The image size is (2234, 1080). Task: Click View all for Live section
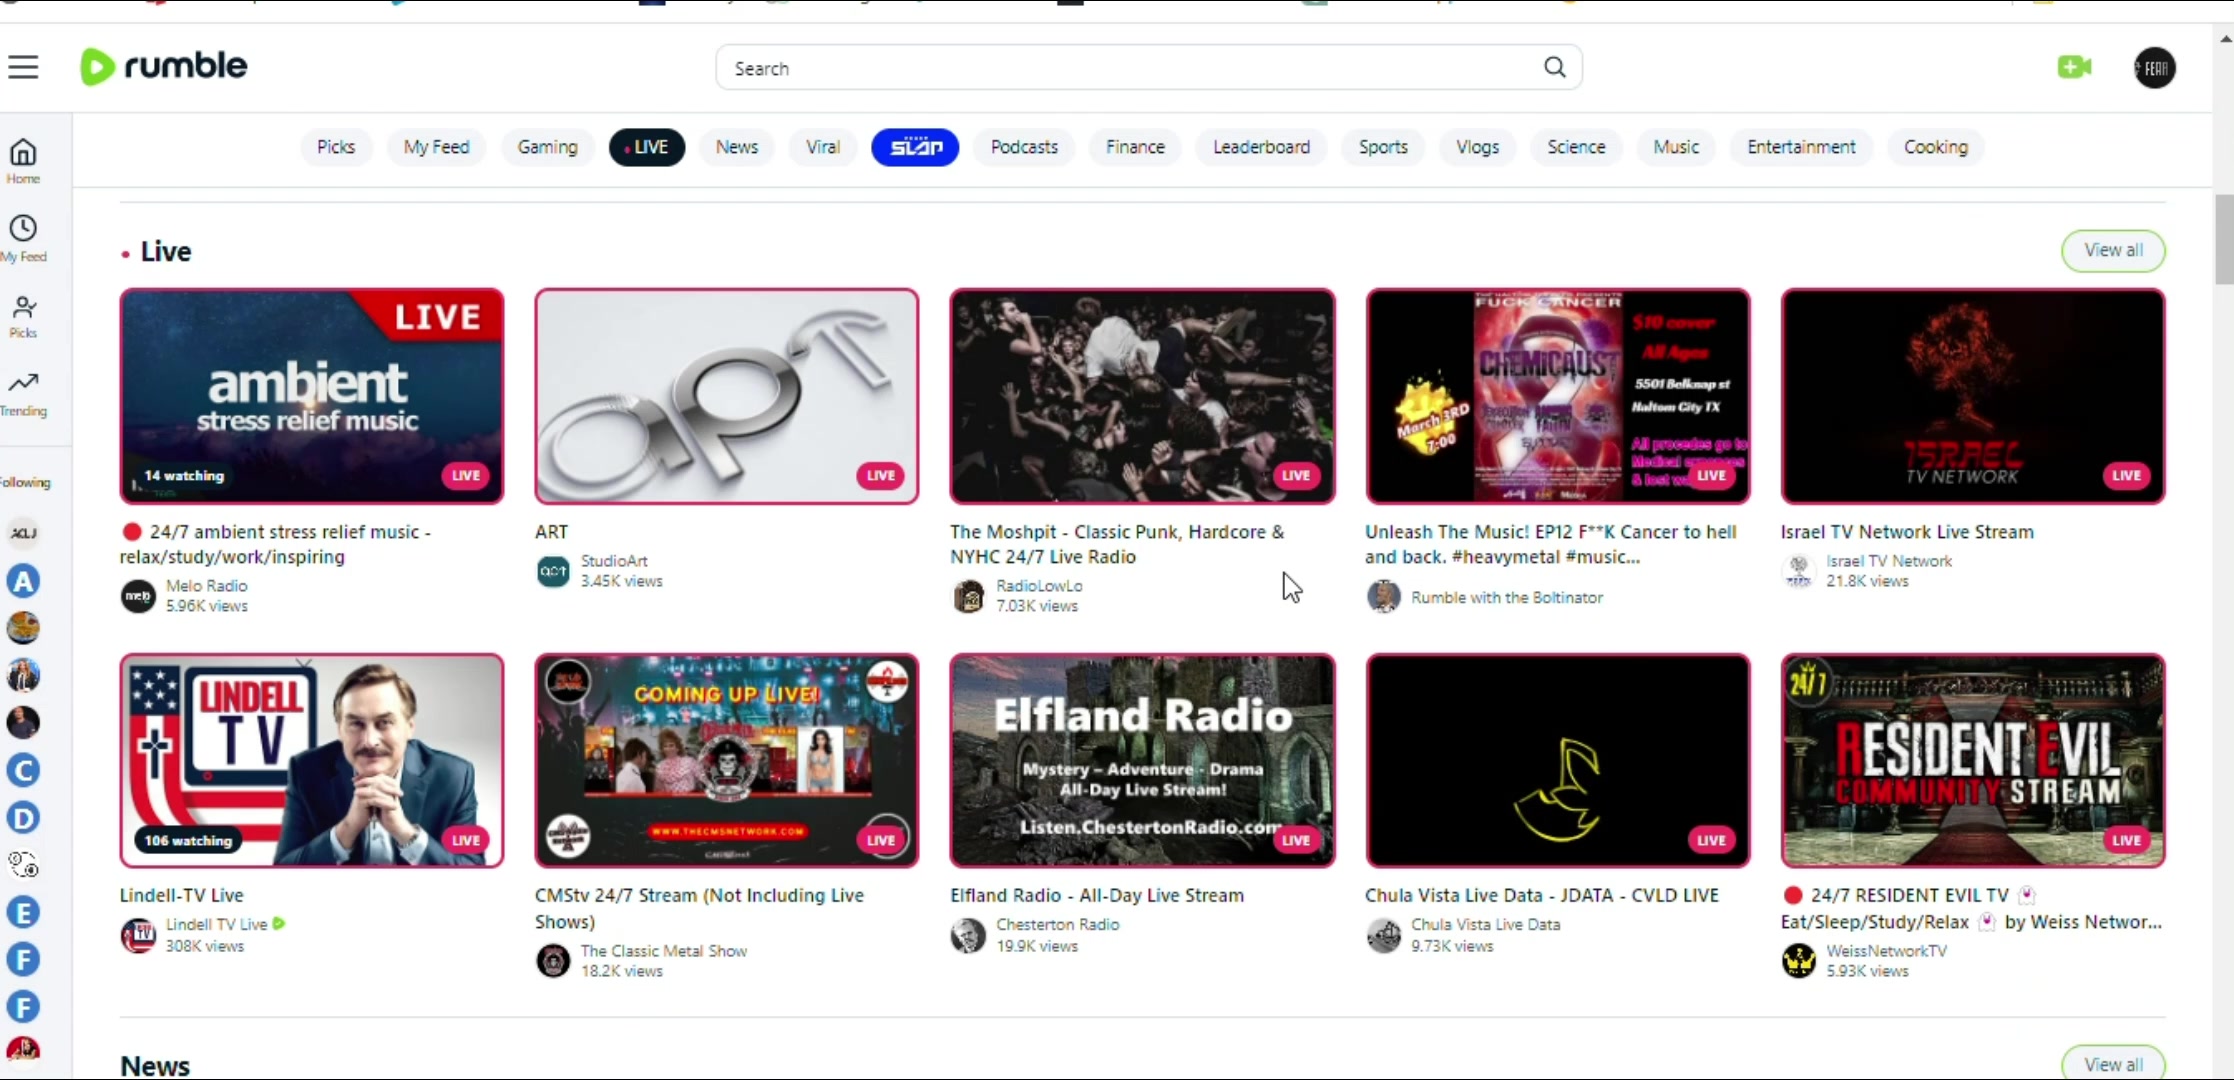[x=2113, y=250]
